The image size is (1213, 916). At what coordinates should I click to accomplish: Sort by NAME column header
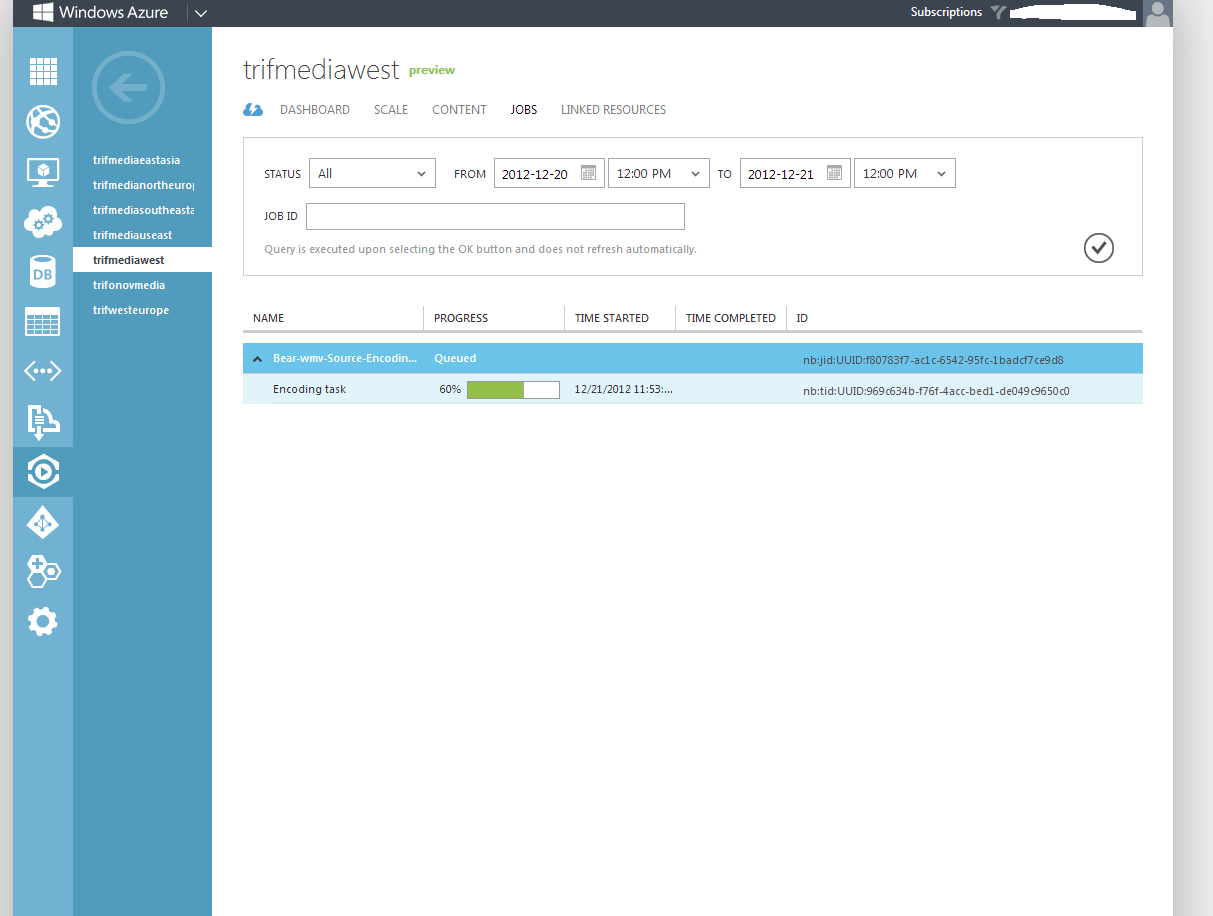pos(269,318)
